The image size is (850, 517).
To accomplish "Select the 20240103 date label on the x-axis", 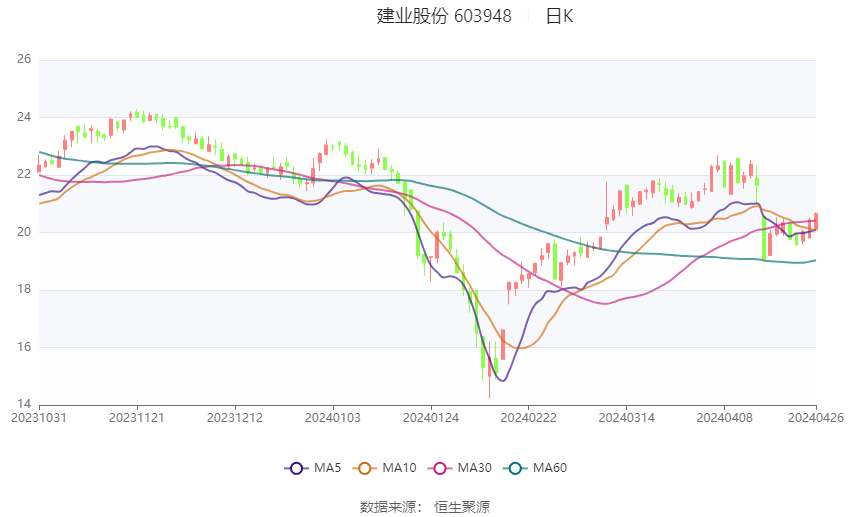I will coord(331,417).
